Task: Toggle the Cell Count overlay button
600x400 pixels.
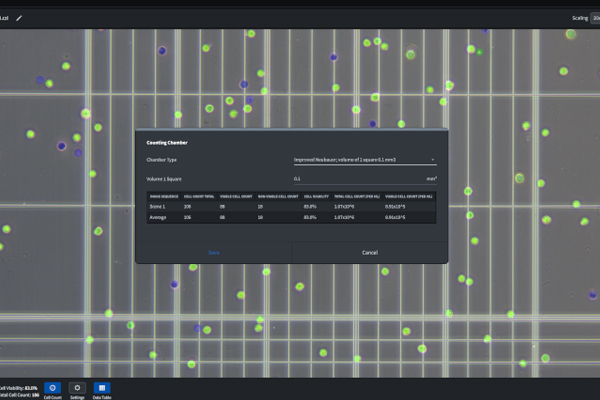Action: [53, 388]
